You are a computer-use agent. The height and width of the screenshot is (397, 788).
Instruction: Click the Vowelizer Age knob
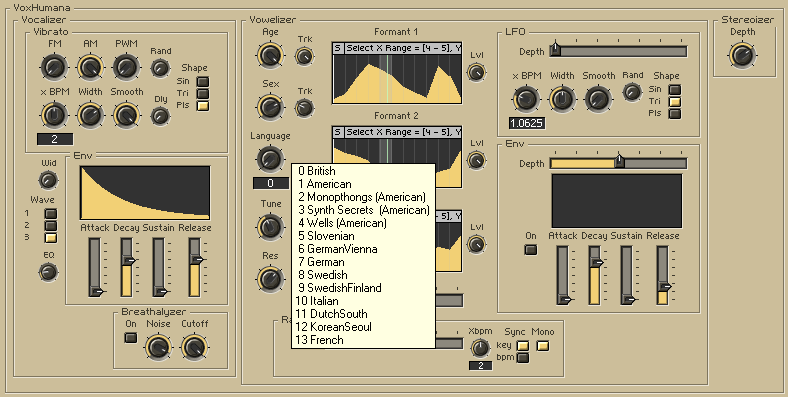click(270, 55)
